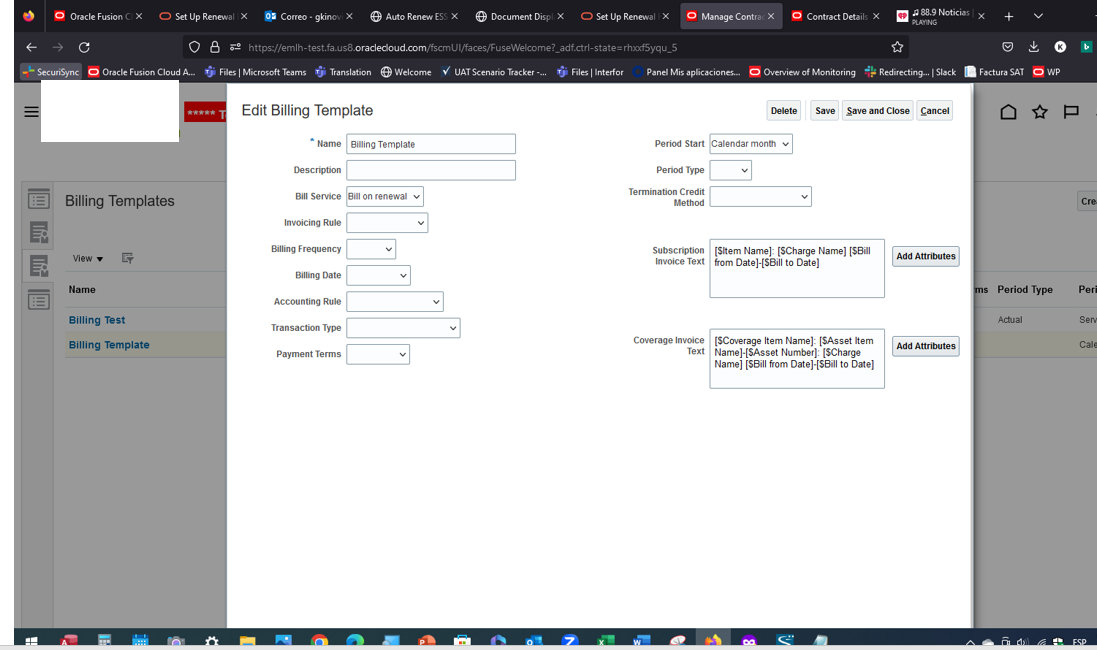
Task: Click Save and Close
Action: click(x=877, y=111)
